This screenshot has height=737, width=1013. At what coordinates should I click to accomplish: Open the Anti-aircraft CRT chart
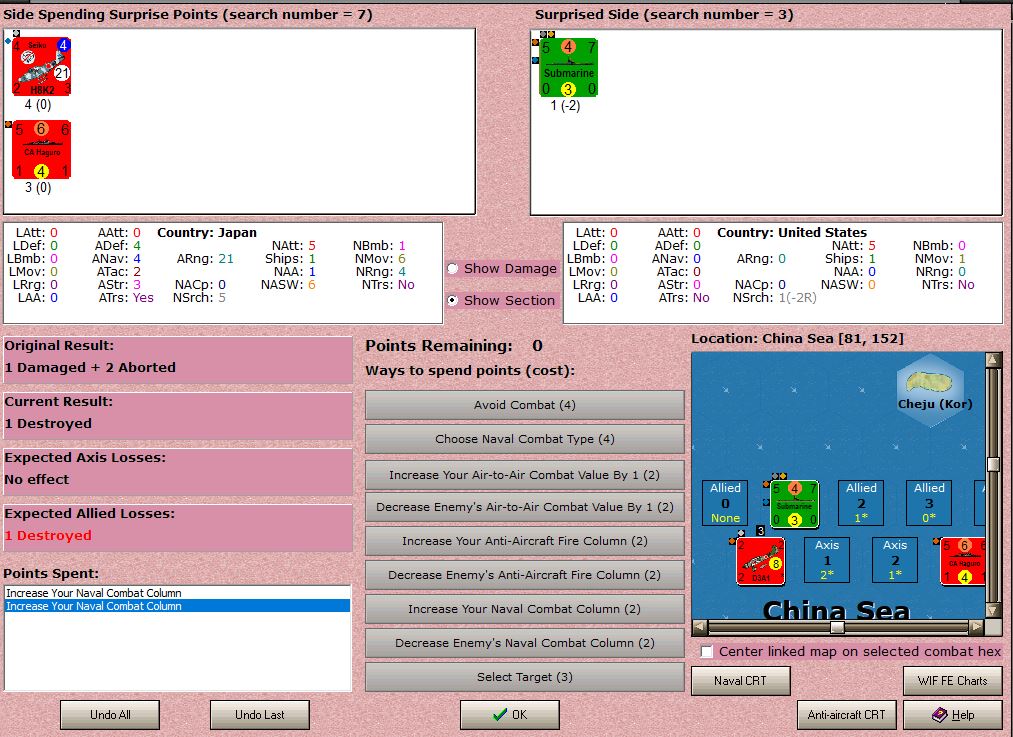click(846, 715)
